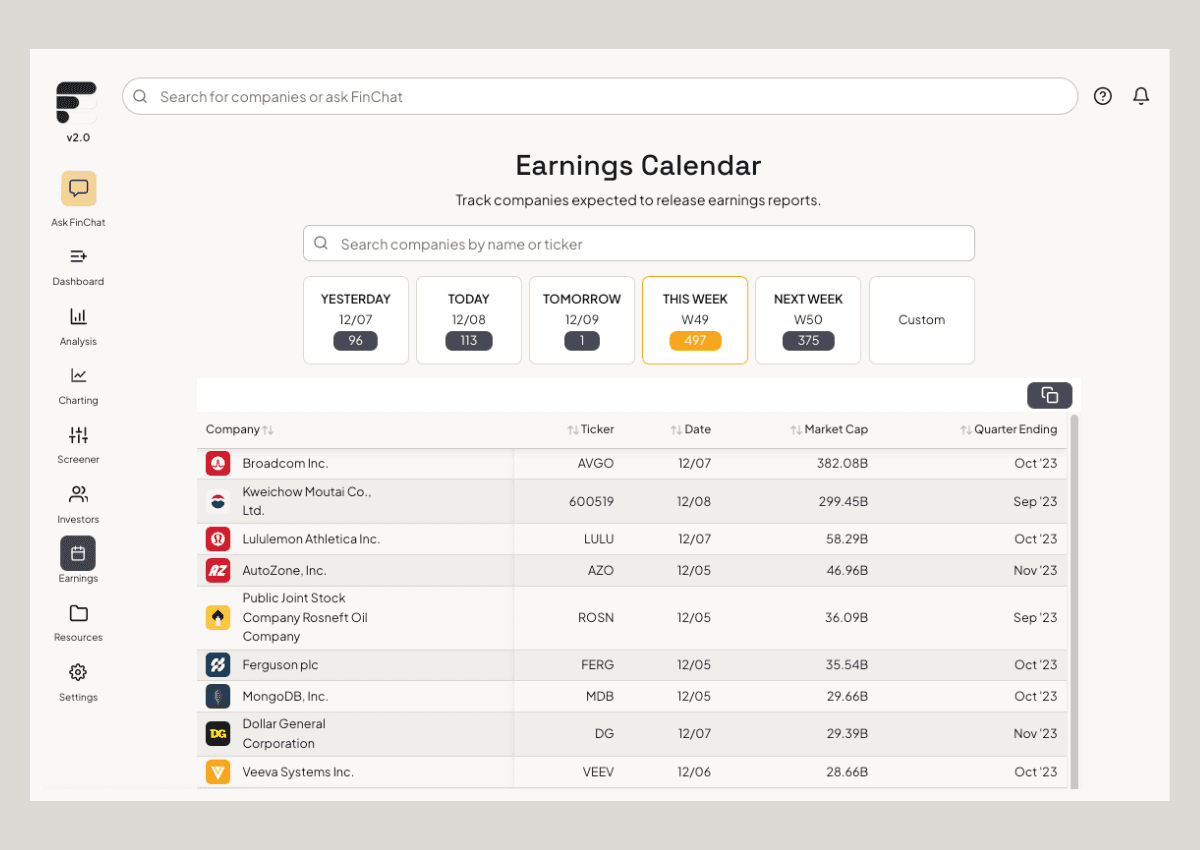Click the 382.08B market cap value
Screen dimensions: 1200x850
coord(842,464)
